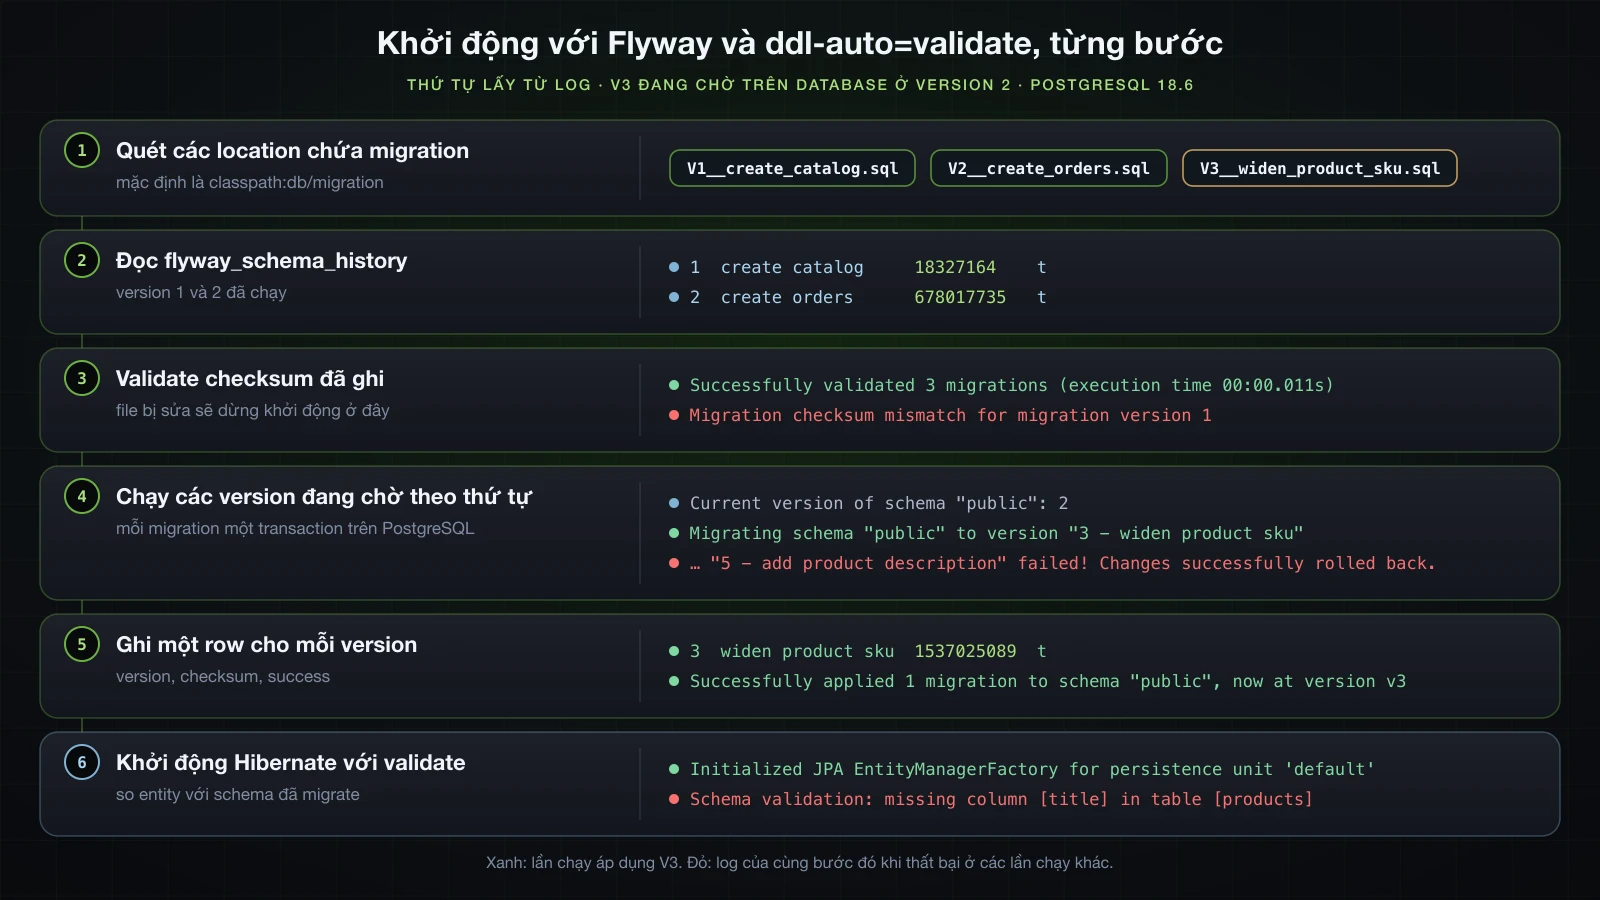Click the step 3 number badge
The image size is (1600, 900).
[82, 378]
